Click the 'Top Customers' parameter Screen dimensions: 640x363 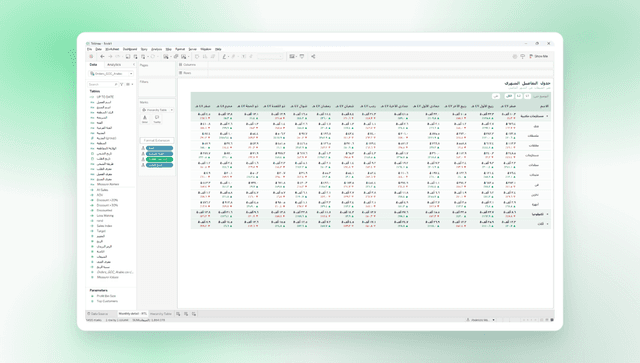[107, 301]
